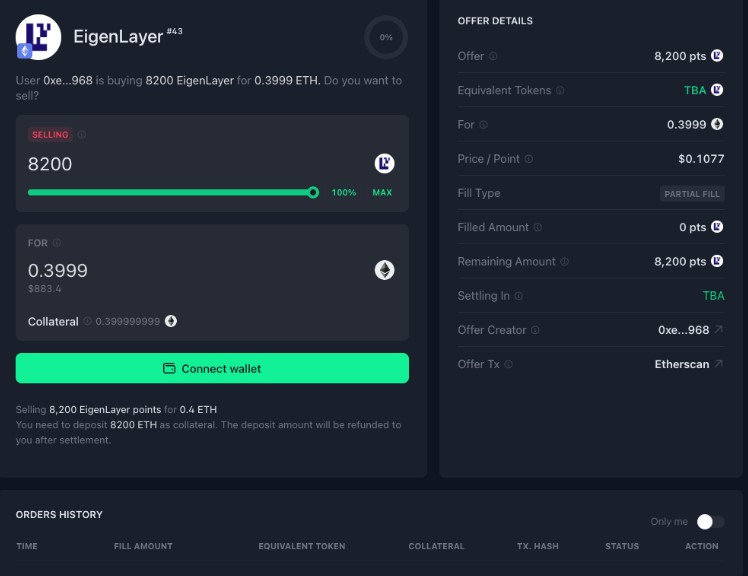Viewport: 748px width, 576px height.
Task: Click the FILL AMOUNT column header
Action: coord(143,546)
